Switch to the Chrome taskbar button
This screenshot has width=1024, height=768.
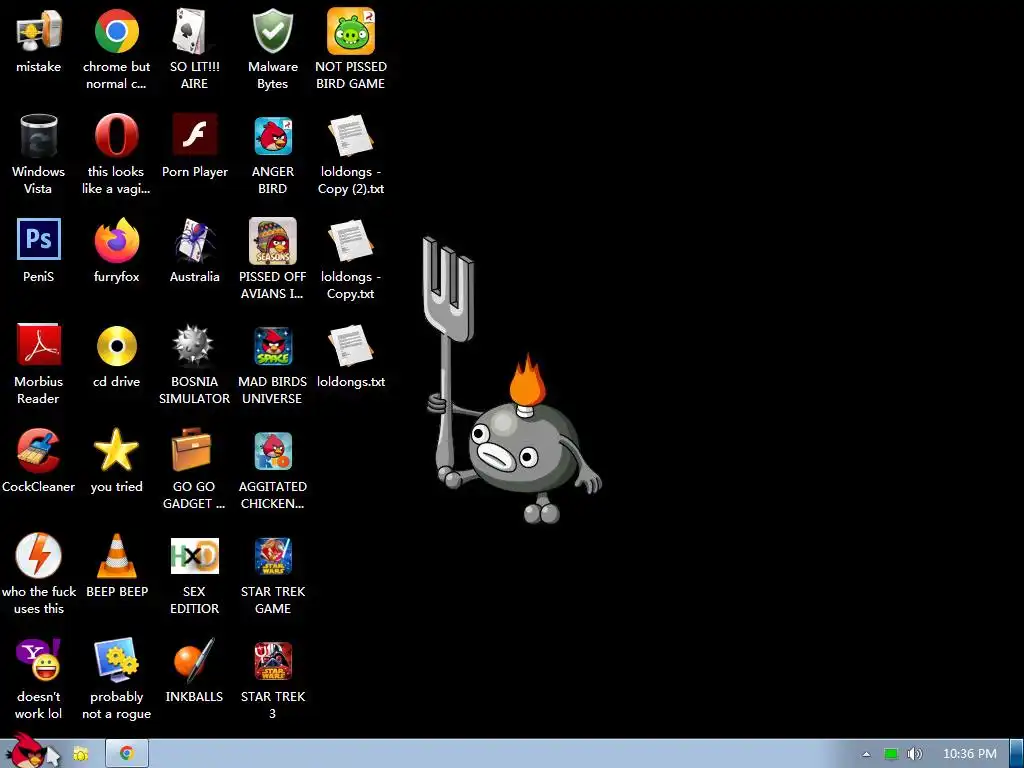[x=127, y=754]
